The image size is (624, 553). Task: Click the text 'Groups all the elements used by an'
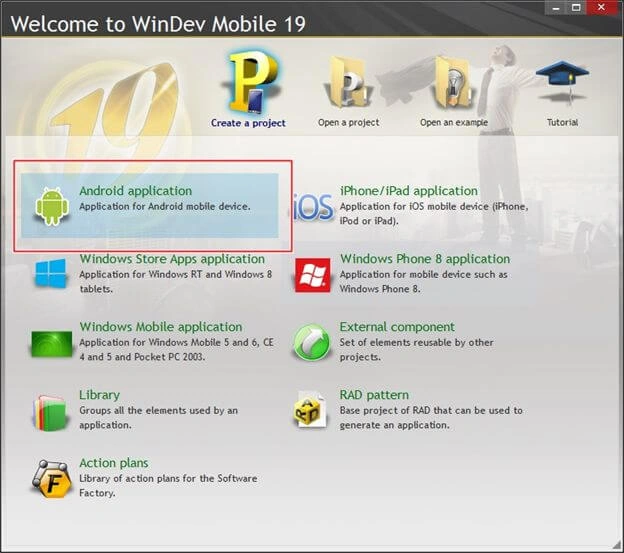[158, 411]
